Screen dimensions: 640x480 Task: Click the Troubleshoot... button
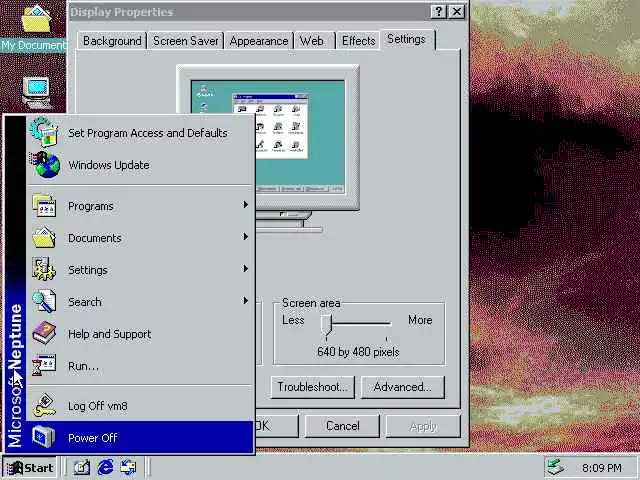[x=313, y=387]
